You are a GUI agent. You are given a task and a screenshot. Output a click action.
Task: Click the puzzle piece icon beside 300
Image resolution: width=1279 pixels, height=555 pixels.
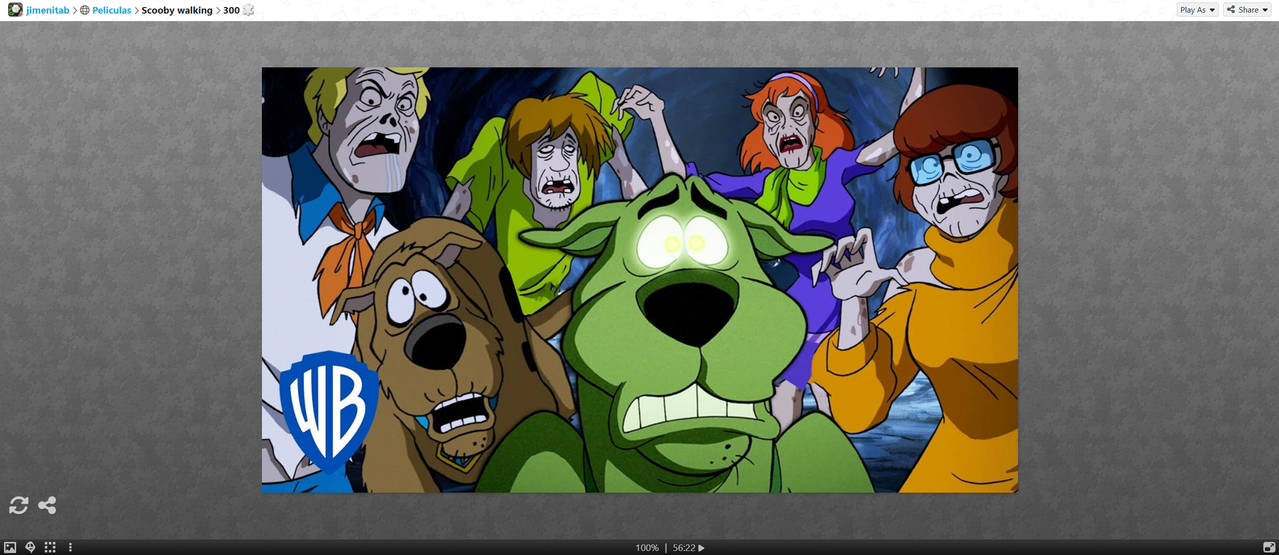pyautogui.click(x=248, y=10)
